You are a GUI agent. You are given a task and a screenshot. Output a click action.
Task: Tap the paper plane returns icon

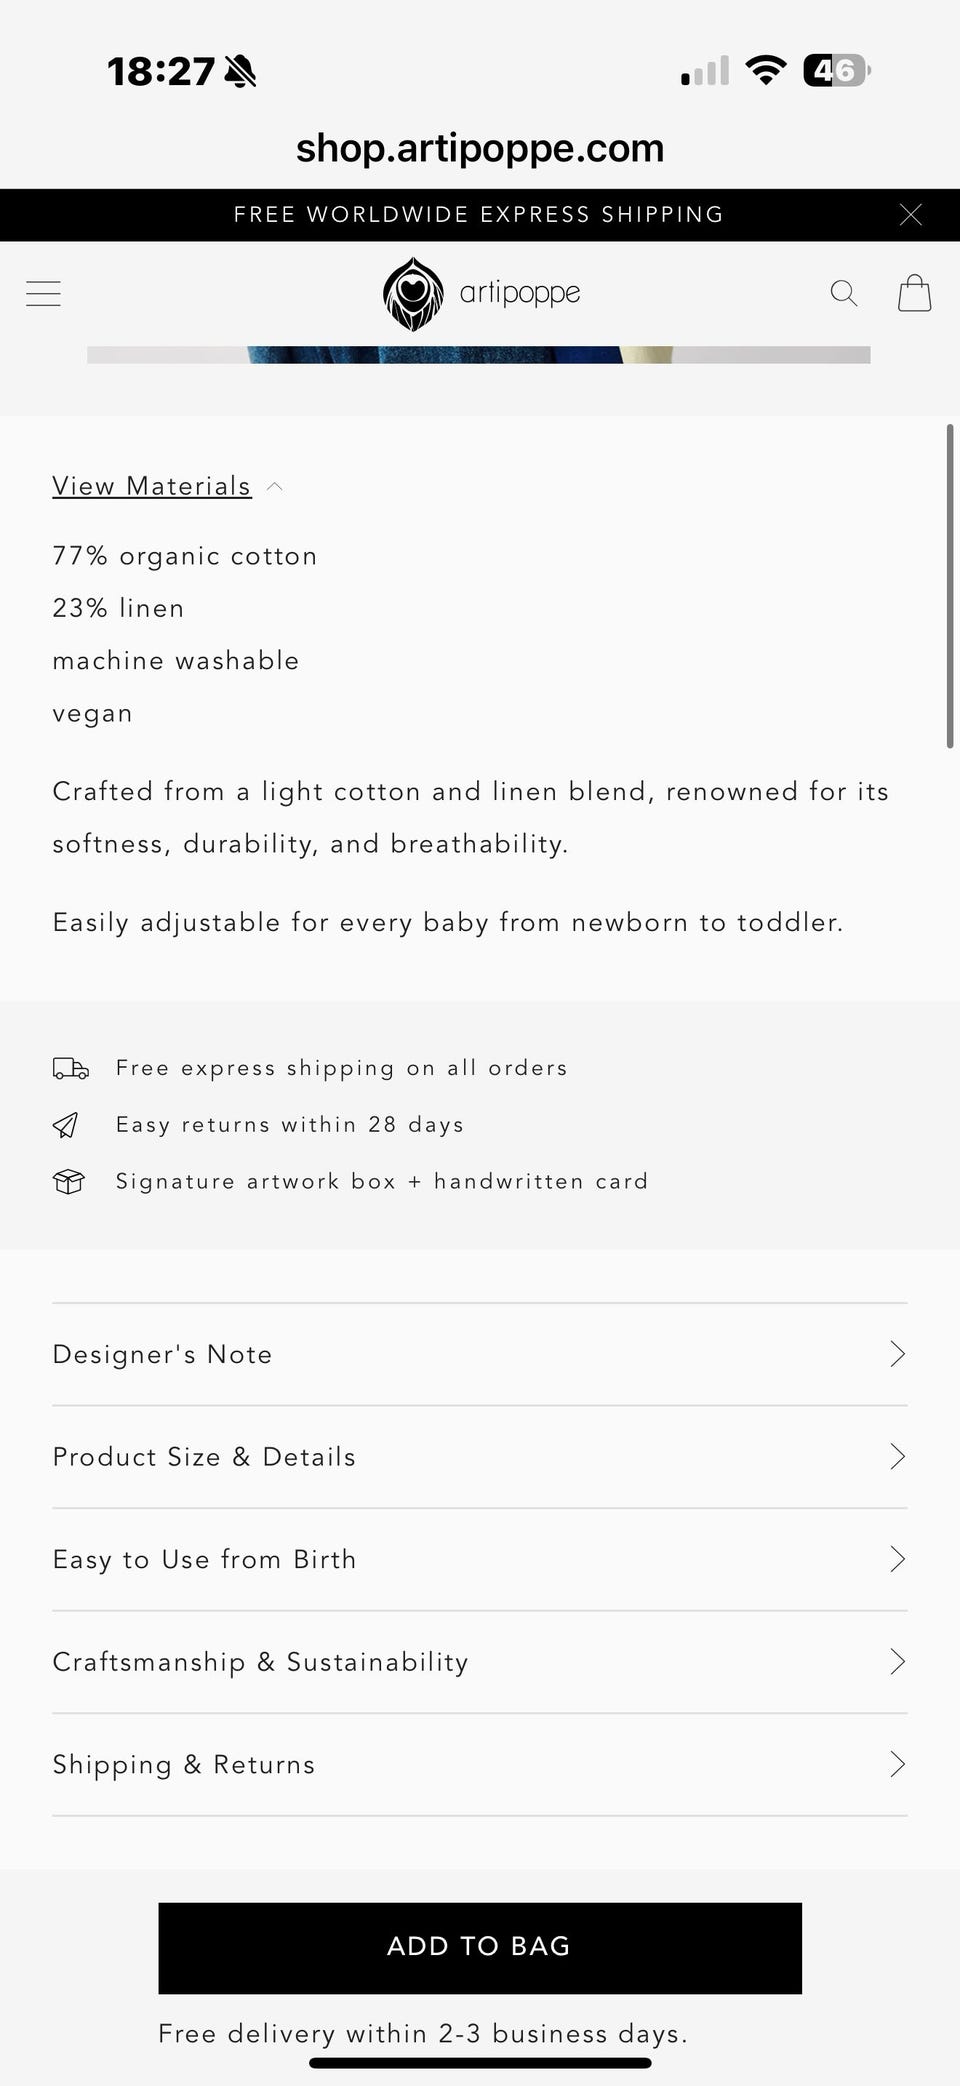[66, 1125]
